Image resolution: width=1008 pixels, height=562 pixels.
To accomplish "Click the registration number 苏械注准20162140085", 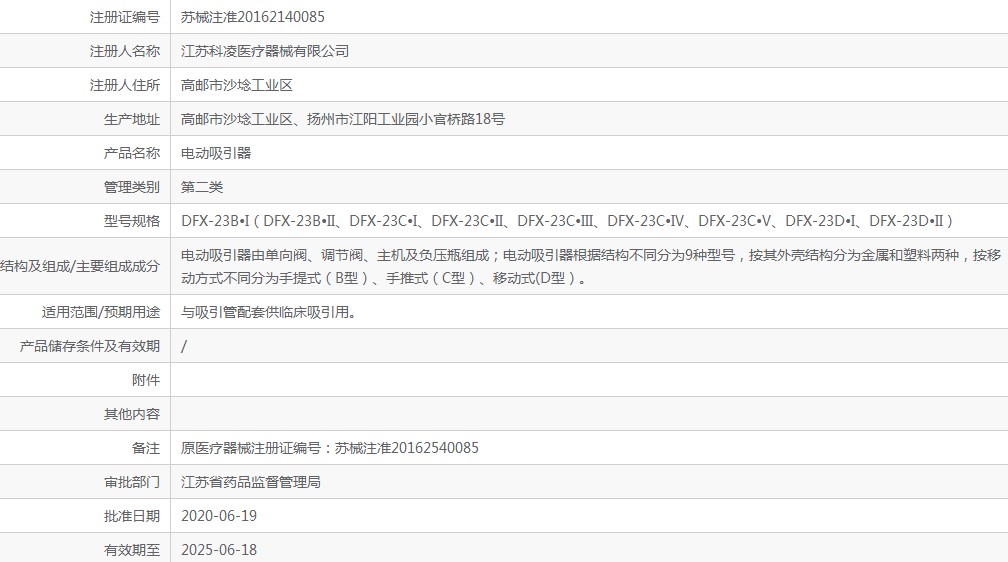I will click(253, 17).
